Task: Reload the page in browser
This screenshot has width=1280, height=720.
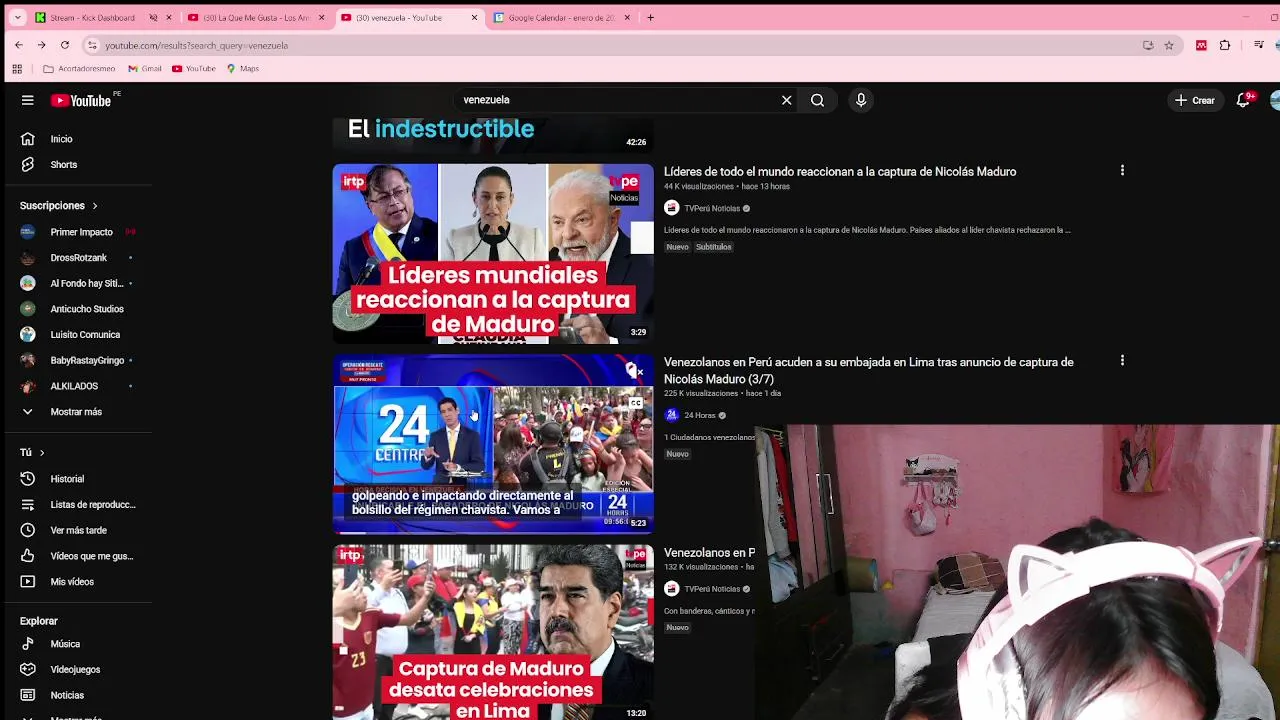Action: coord(65,45)
